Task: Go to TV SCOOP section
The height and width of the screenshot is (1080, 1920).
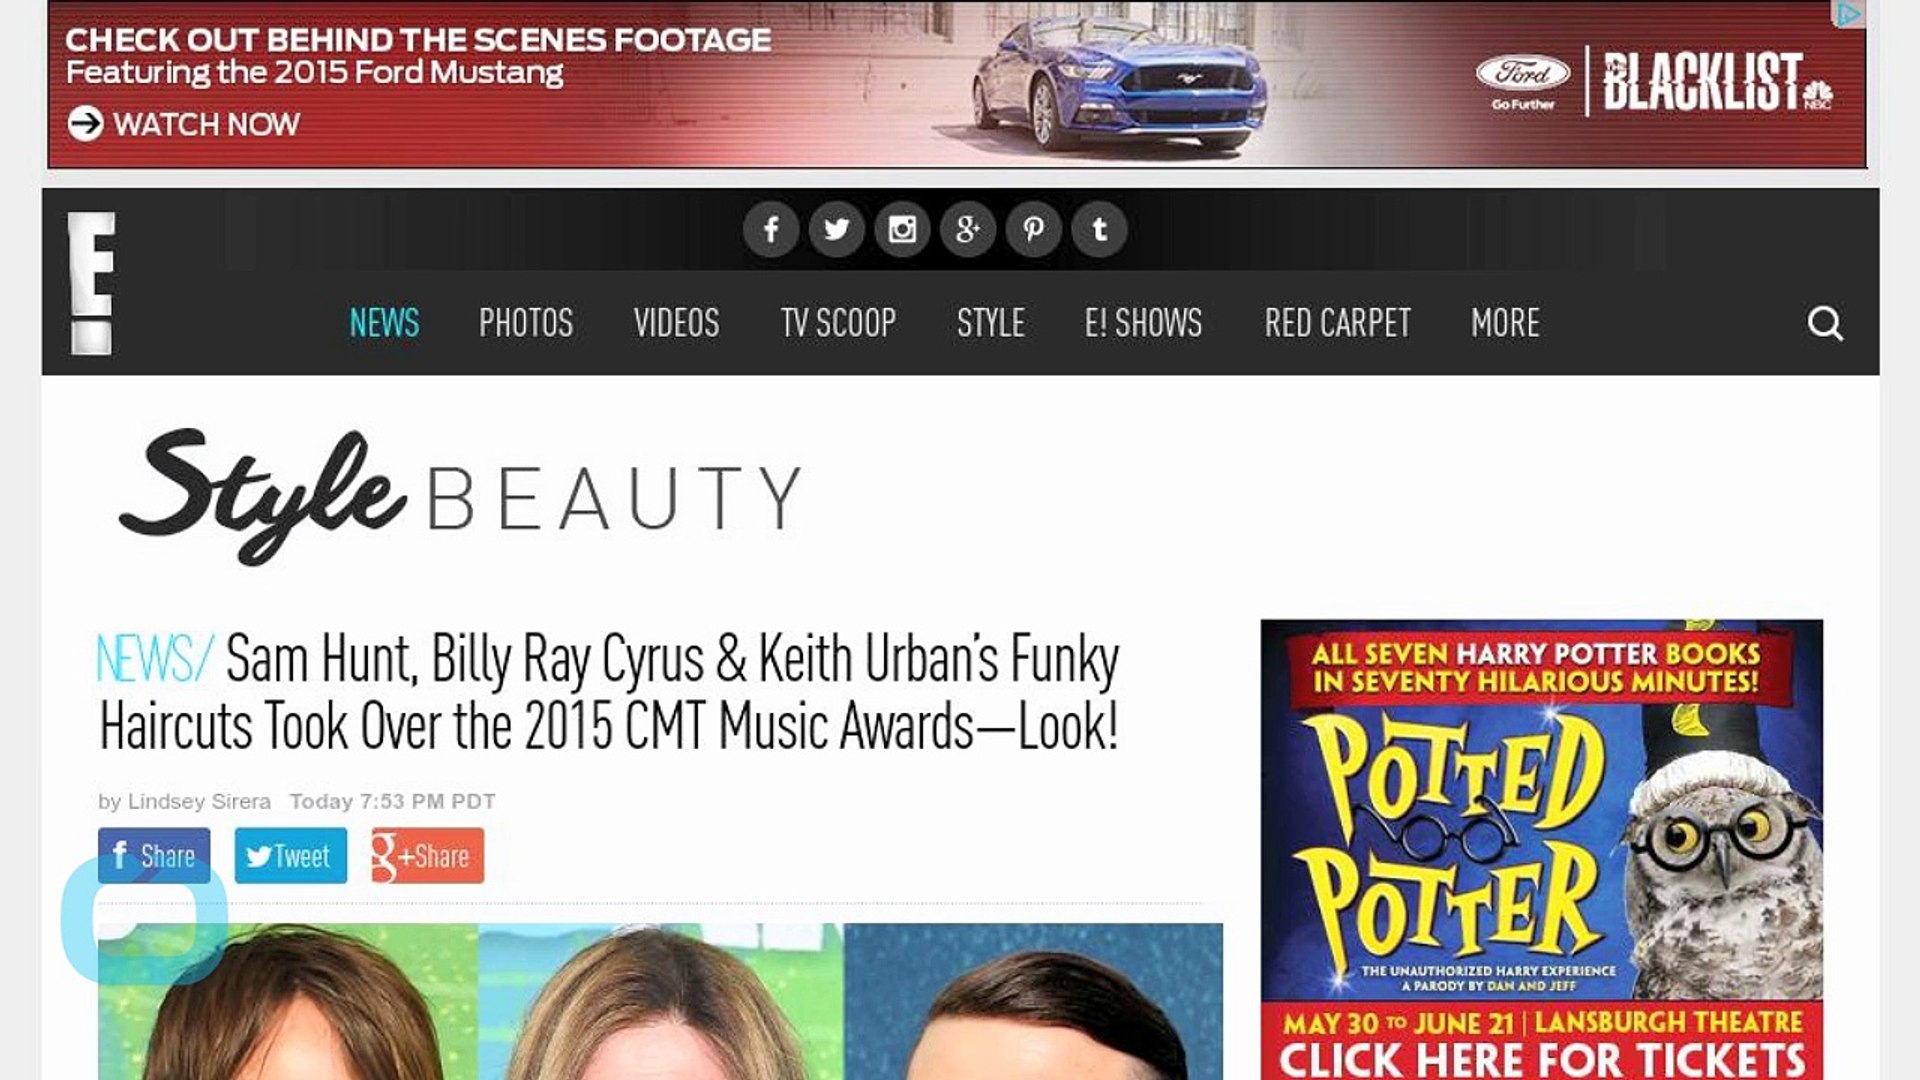Action: coord(838,323)
